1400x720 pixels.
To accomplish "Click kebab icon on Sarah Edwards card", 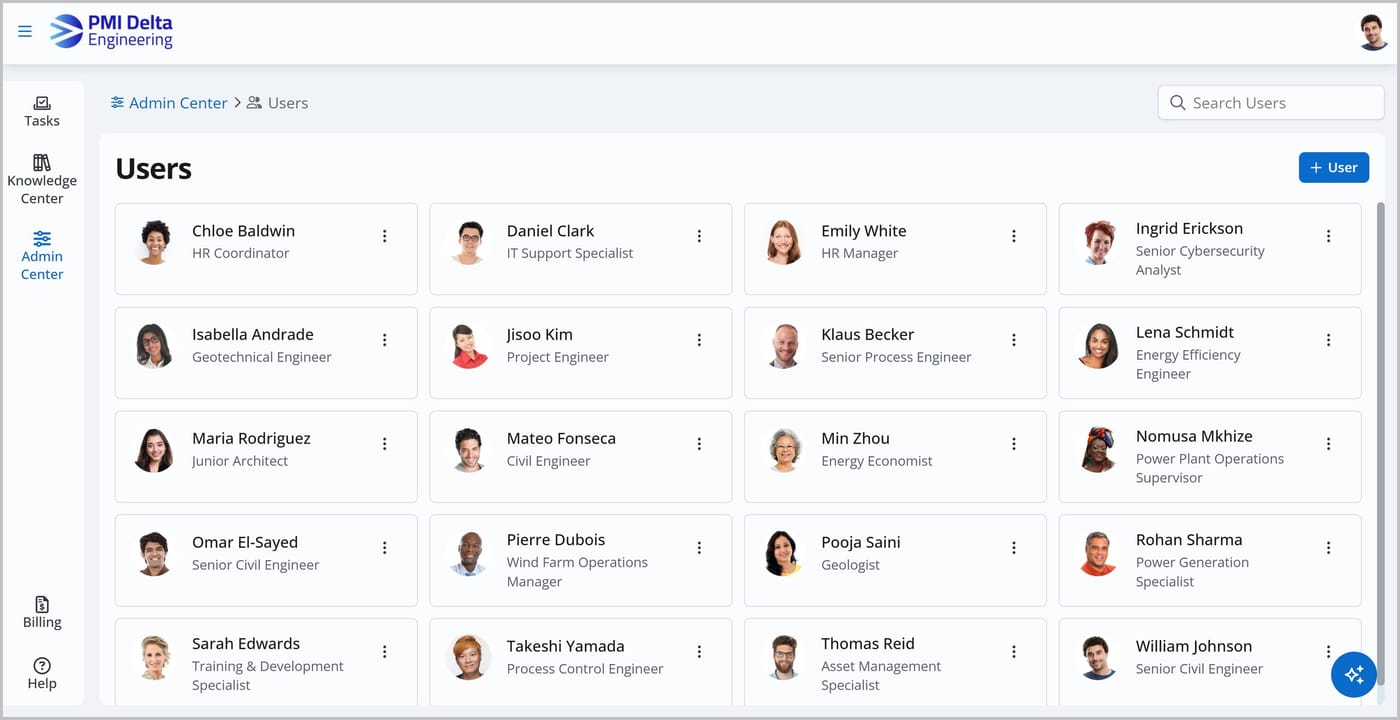I will tap(384, 652).
